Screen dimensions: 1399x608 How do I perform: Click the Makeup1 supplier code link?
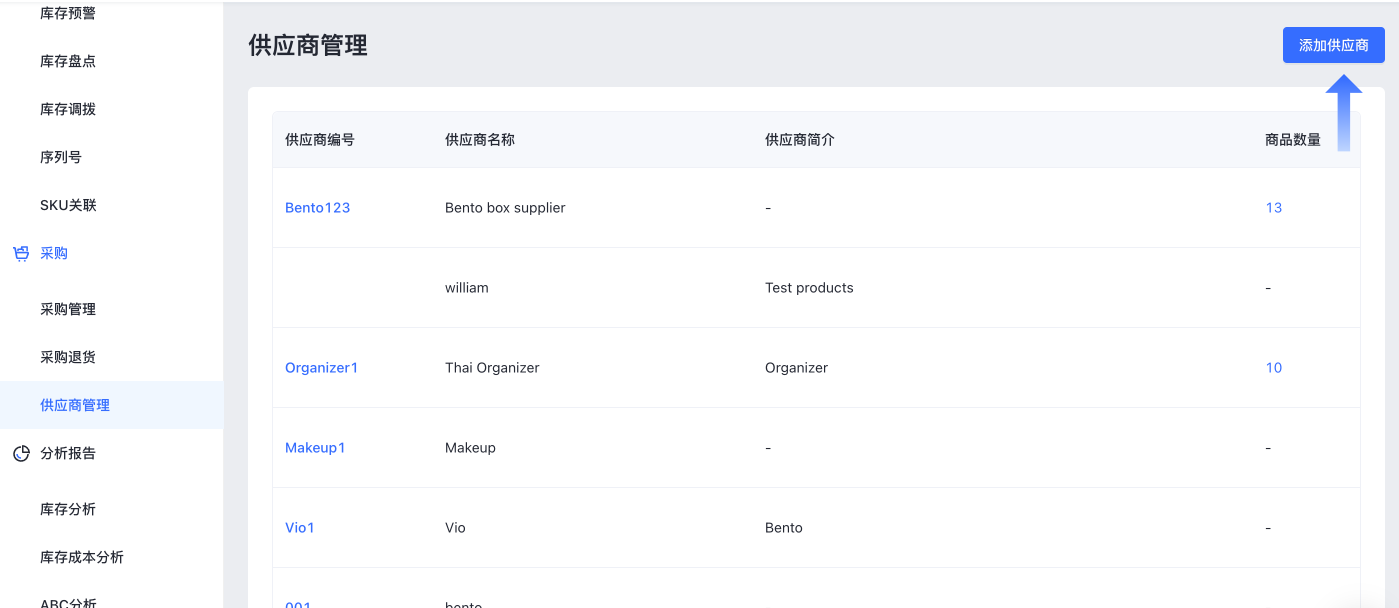coord(315,448)
